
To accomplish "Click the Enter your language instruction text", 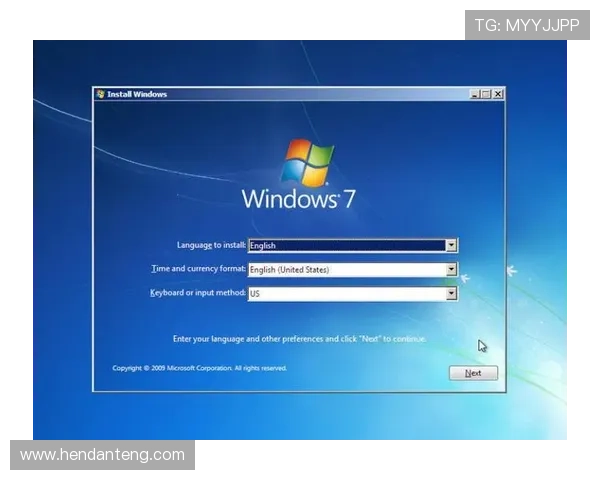I will 299,339.
